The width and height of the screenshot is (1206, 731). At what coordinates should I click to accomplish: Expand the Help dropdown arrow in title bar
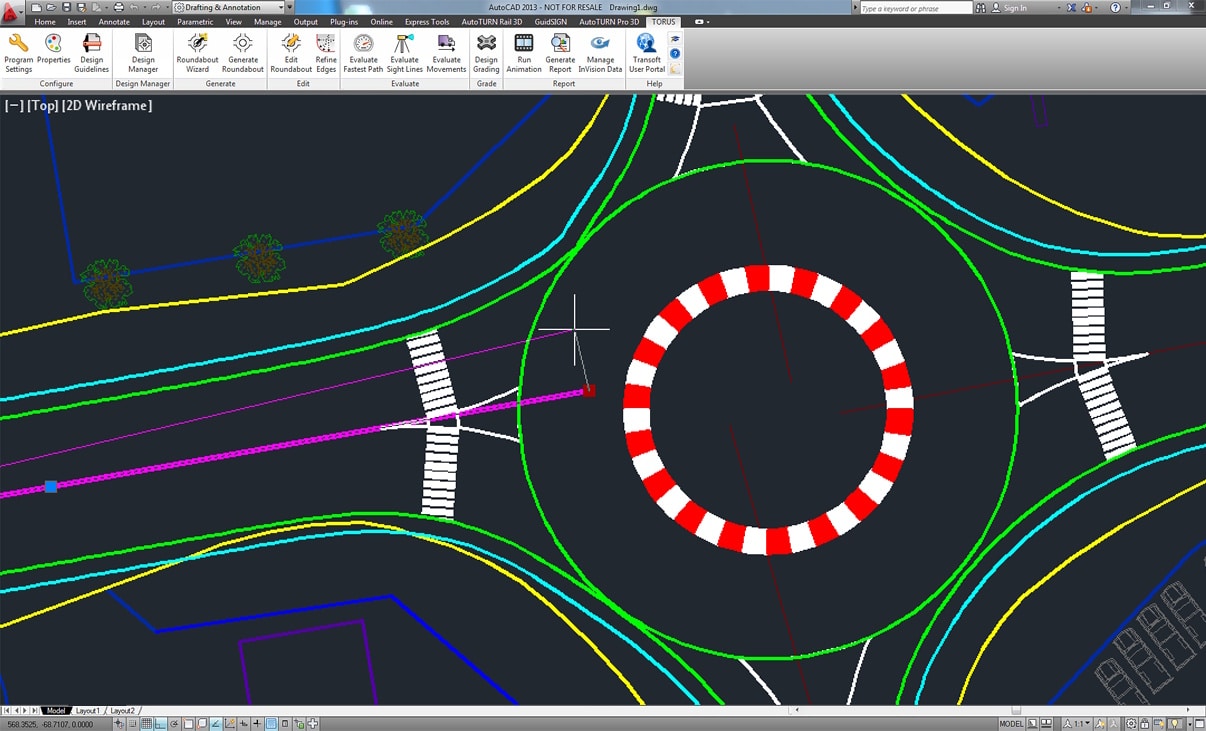pyautogui.click(x=1128, y=7)
